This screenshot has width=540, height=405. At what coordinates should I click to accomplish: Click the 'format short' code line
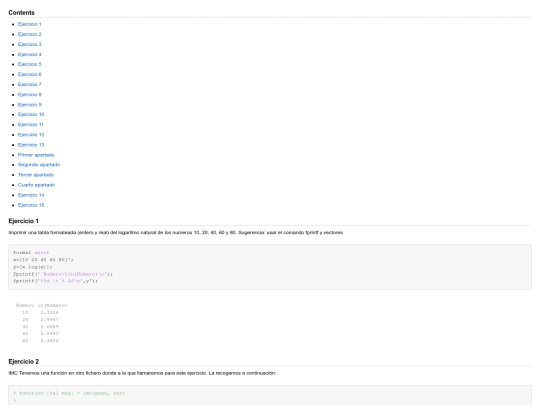(31, 253)
